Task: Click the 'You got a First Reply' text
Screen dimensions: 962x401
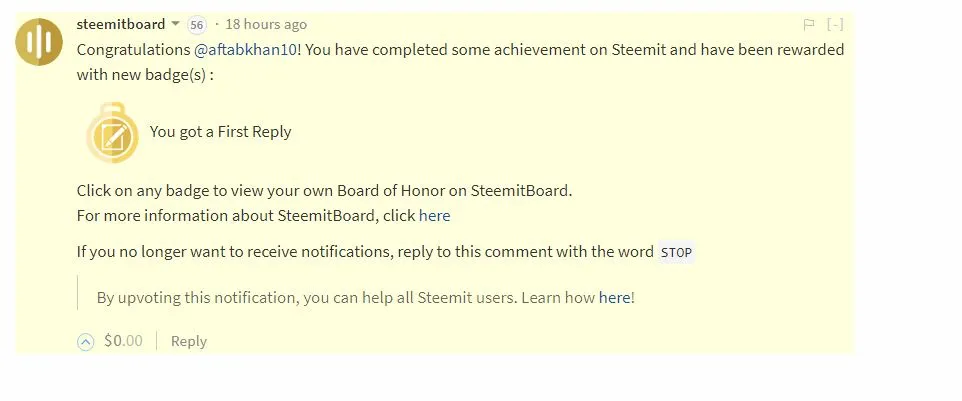Action: [x=220, y=132]
